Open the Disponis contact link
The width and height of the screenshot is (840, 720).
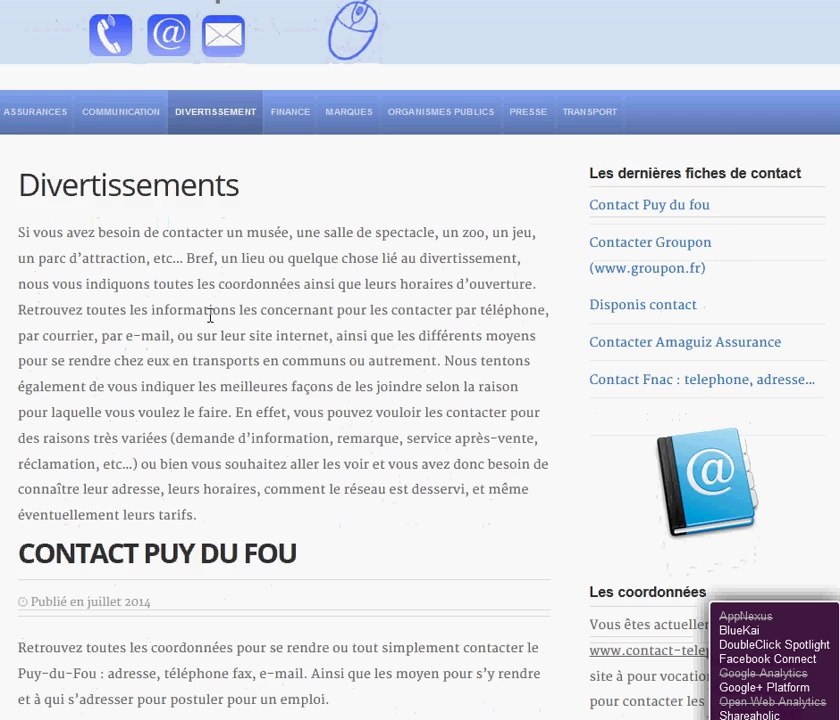click(x=643, y=305)
